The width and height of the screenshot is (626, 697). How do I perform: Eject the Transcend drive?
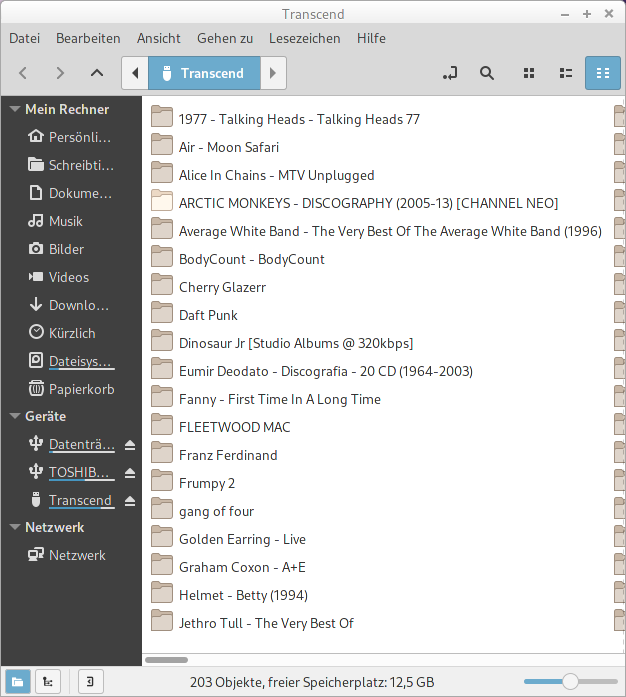pos(130,501)
